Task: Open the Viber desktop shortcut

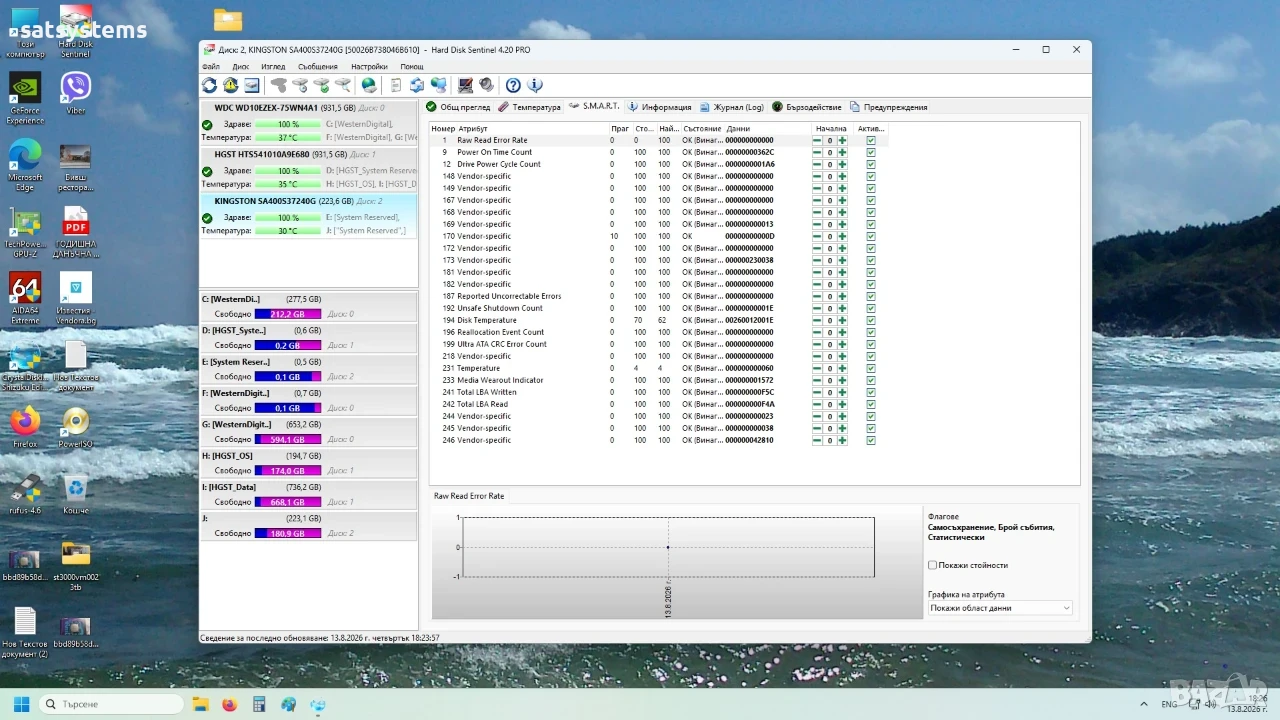Action: pos(75,93)
